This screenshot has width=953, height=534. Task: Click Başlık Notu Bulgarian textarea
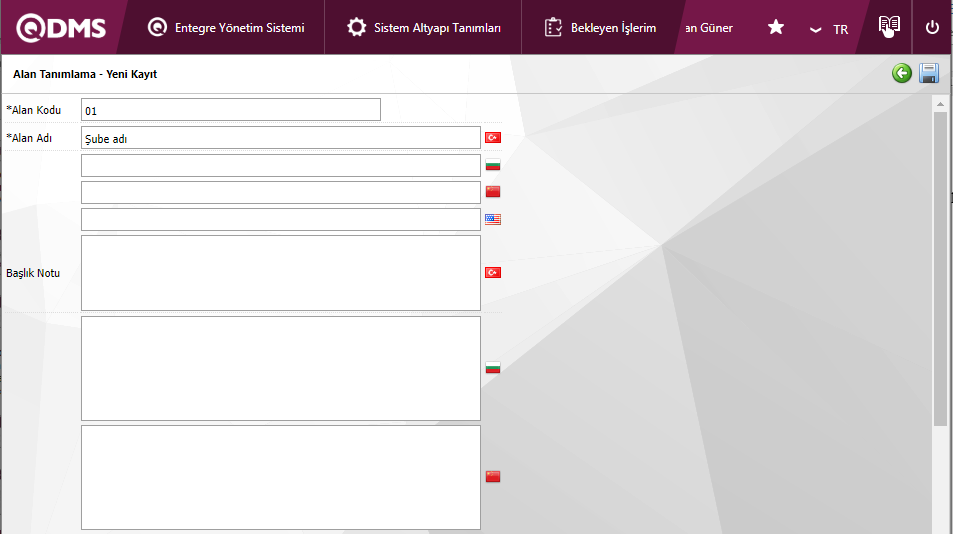click(x=281, y=368)
